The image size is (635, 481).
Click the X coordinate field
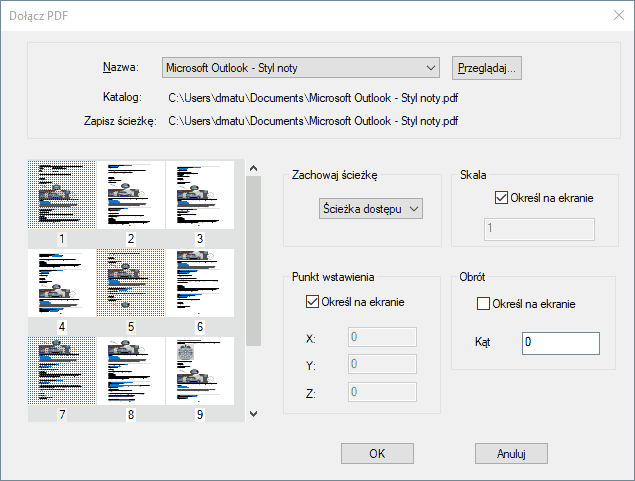point(382,337)
